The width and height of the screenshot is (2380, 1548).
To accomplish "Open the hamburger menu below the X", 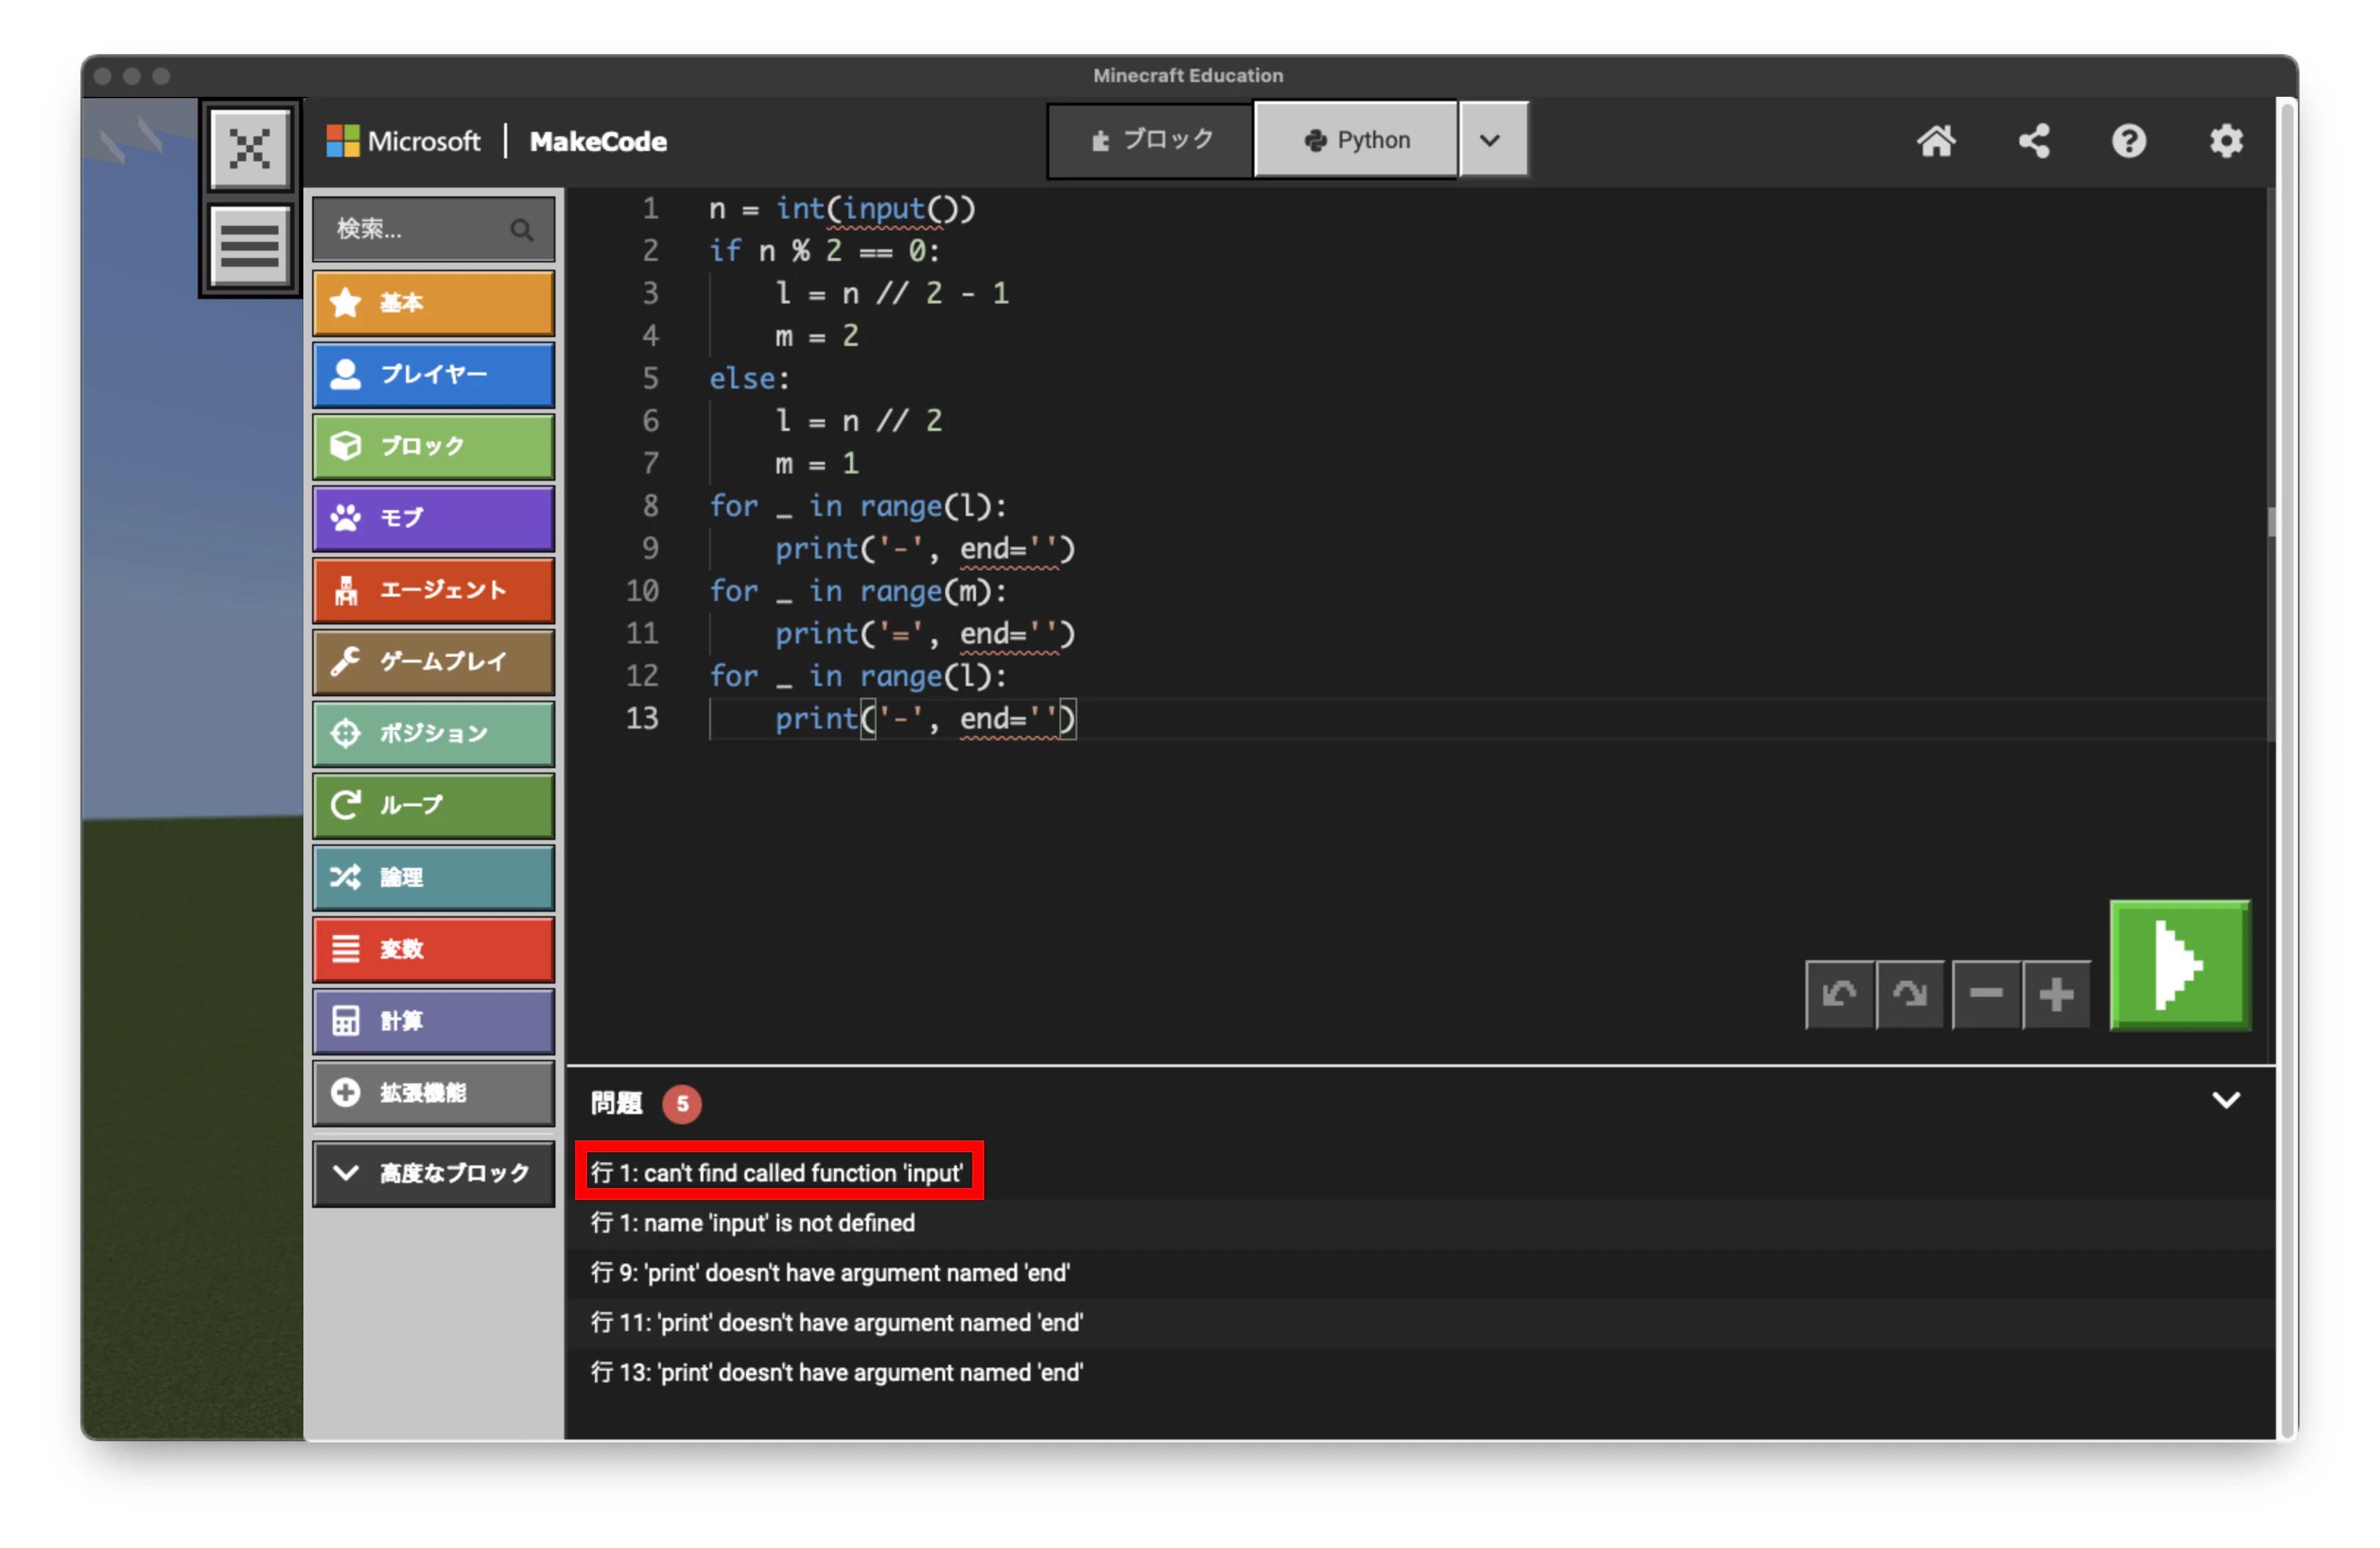I will (x=249, y=245).
